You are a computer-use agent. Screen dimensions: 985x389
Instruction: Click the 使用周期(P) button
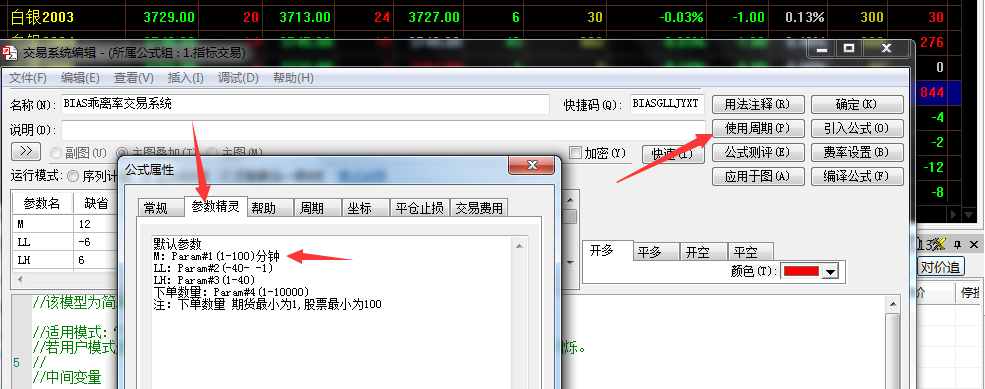point(758,128)
